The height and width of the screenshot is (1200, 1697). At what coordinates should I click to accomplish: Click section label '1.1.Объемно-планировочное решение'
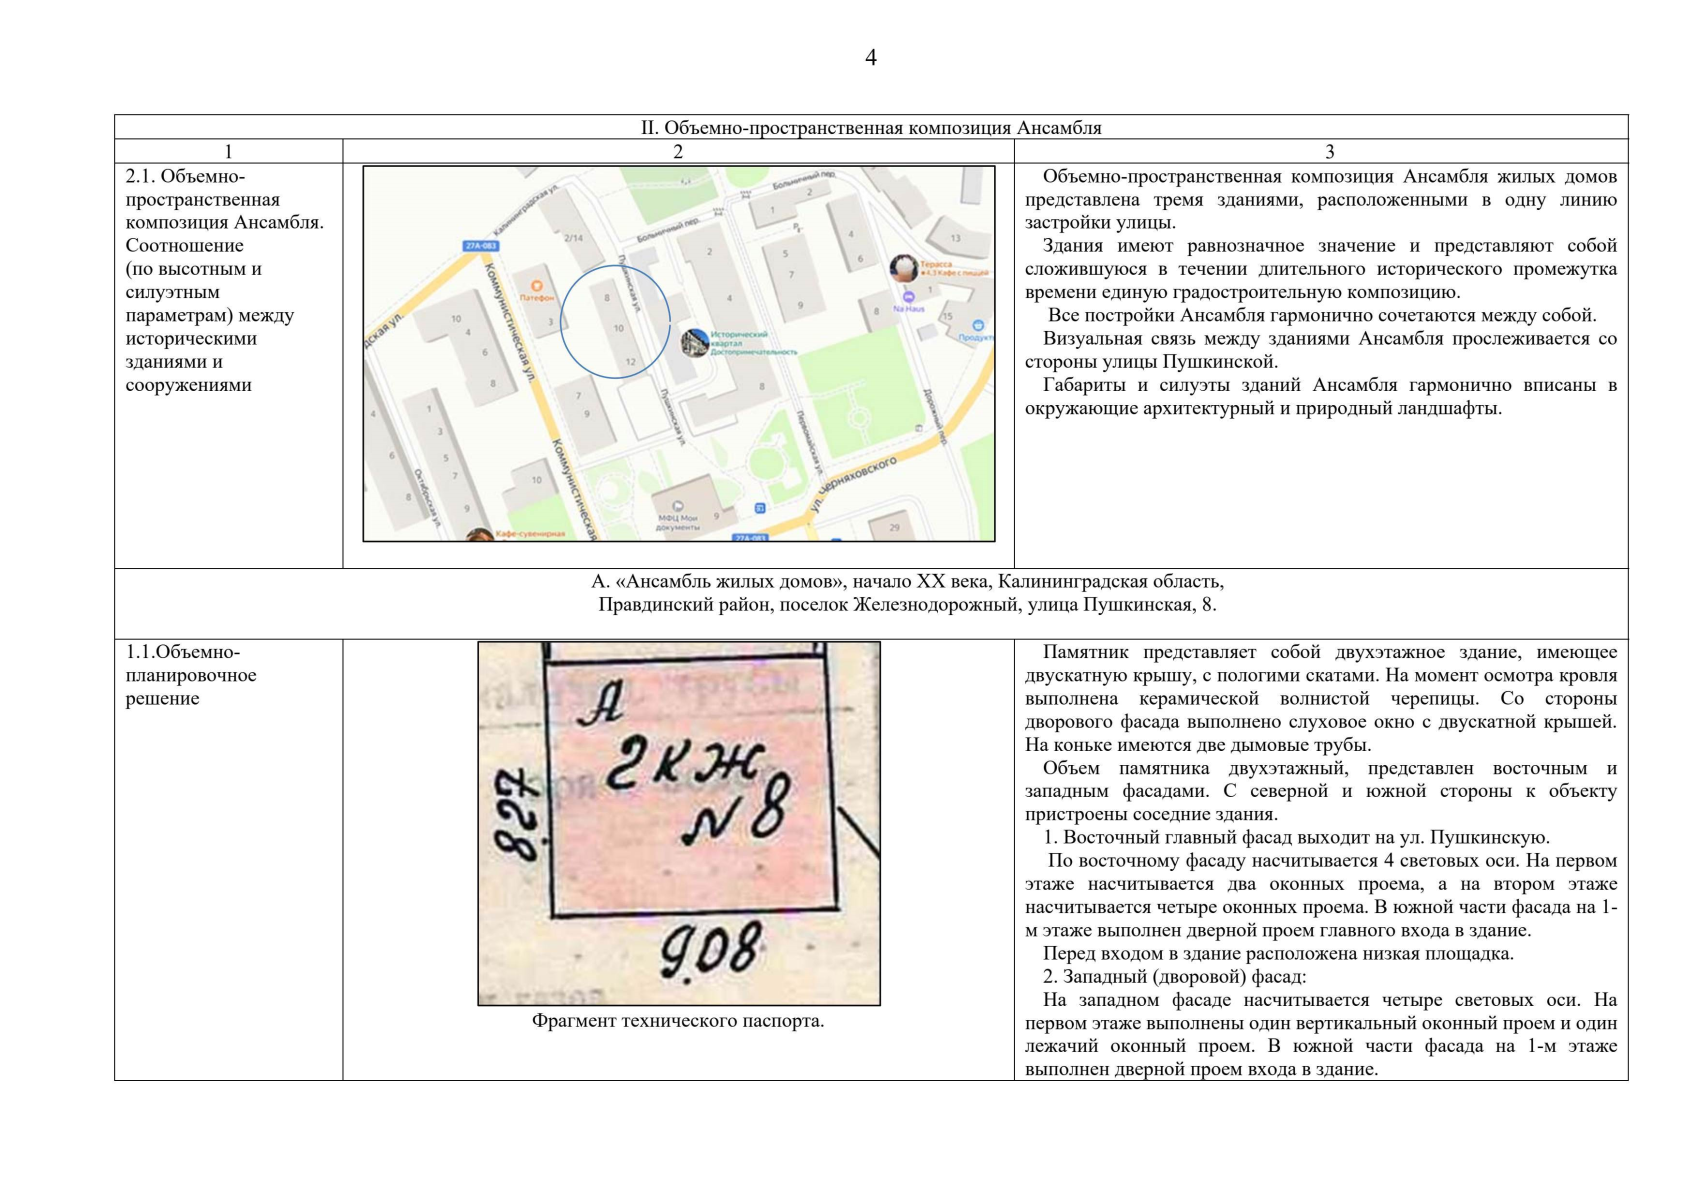pos(191,675)
